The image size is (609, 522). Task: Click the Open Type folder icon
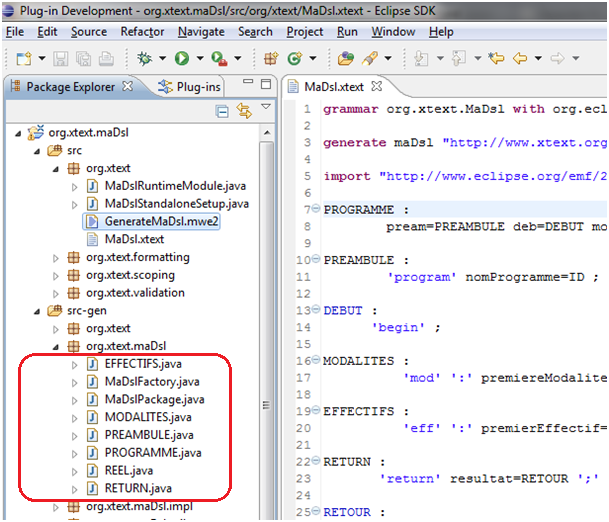[x=346, y=59]
